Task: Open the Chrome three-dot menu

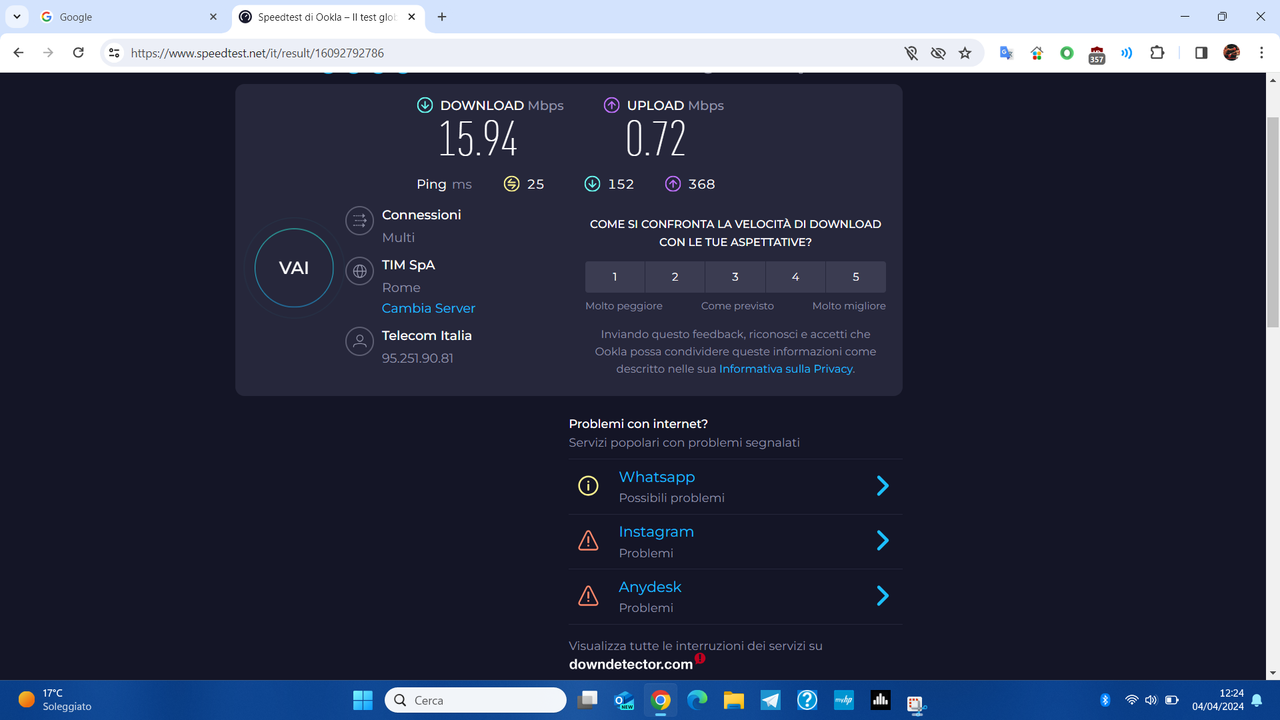Action: pos(1260,53)
